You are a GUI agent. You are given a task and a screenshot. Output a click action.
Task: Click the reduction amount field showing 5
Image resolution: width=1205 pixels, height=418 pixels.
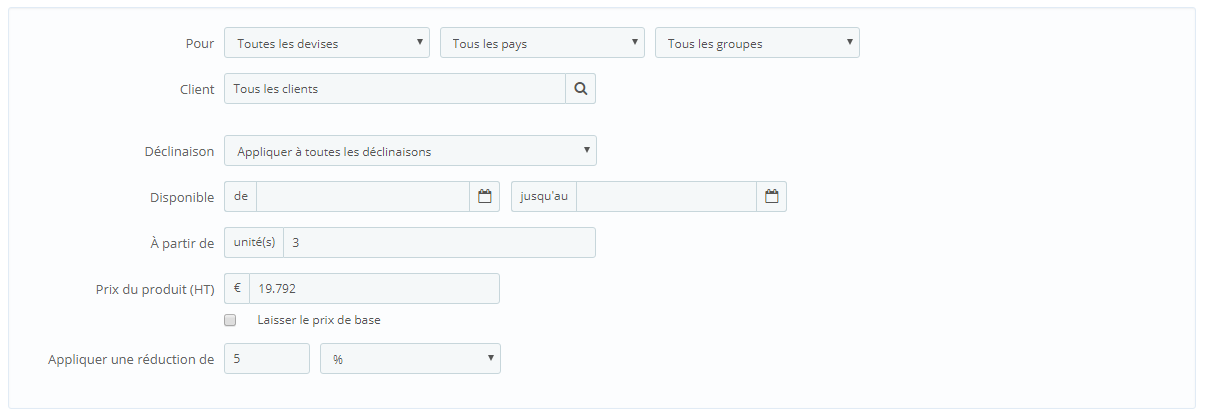267,359
